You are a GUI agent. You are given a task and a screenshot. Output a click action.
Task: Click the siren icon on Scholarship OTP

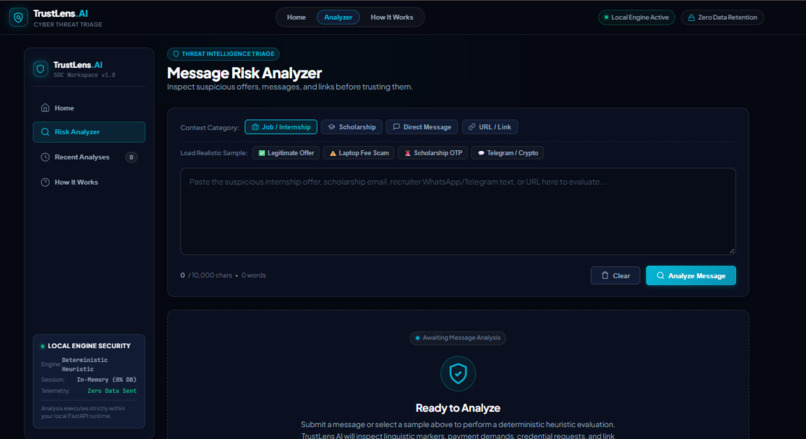[408, 153]
